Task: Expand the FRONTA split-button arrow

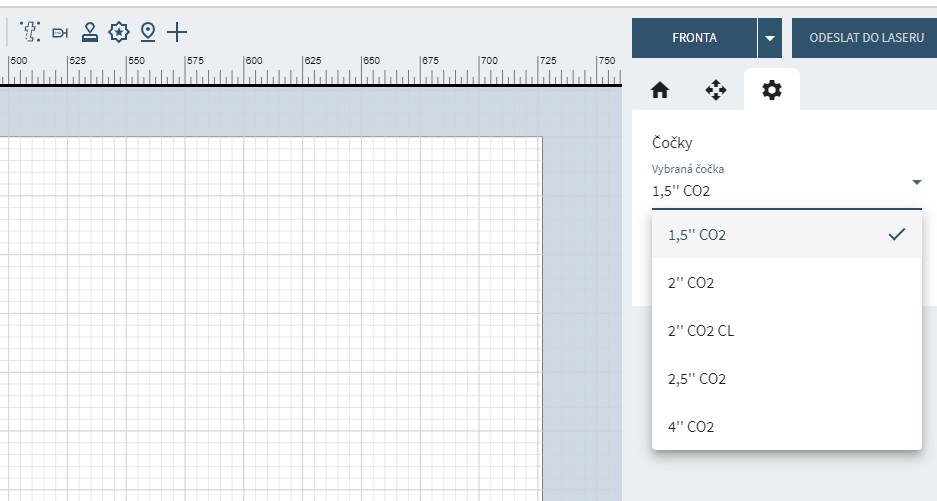Action: [769, 38]
